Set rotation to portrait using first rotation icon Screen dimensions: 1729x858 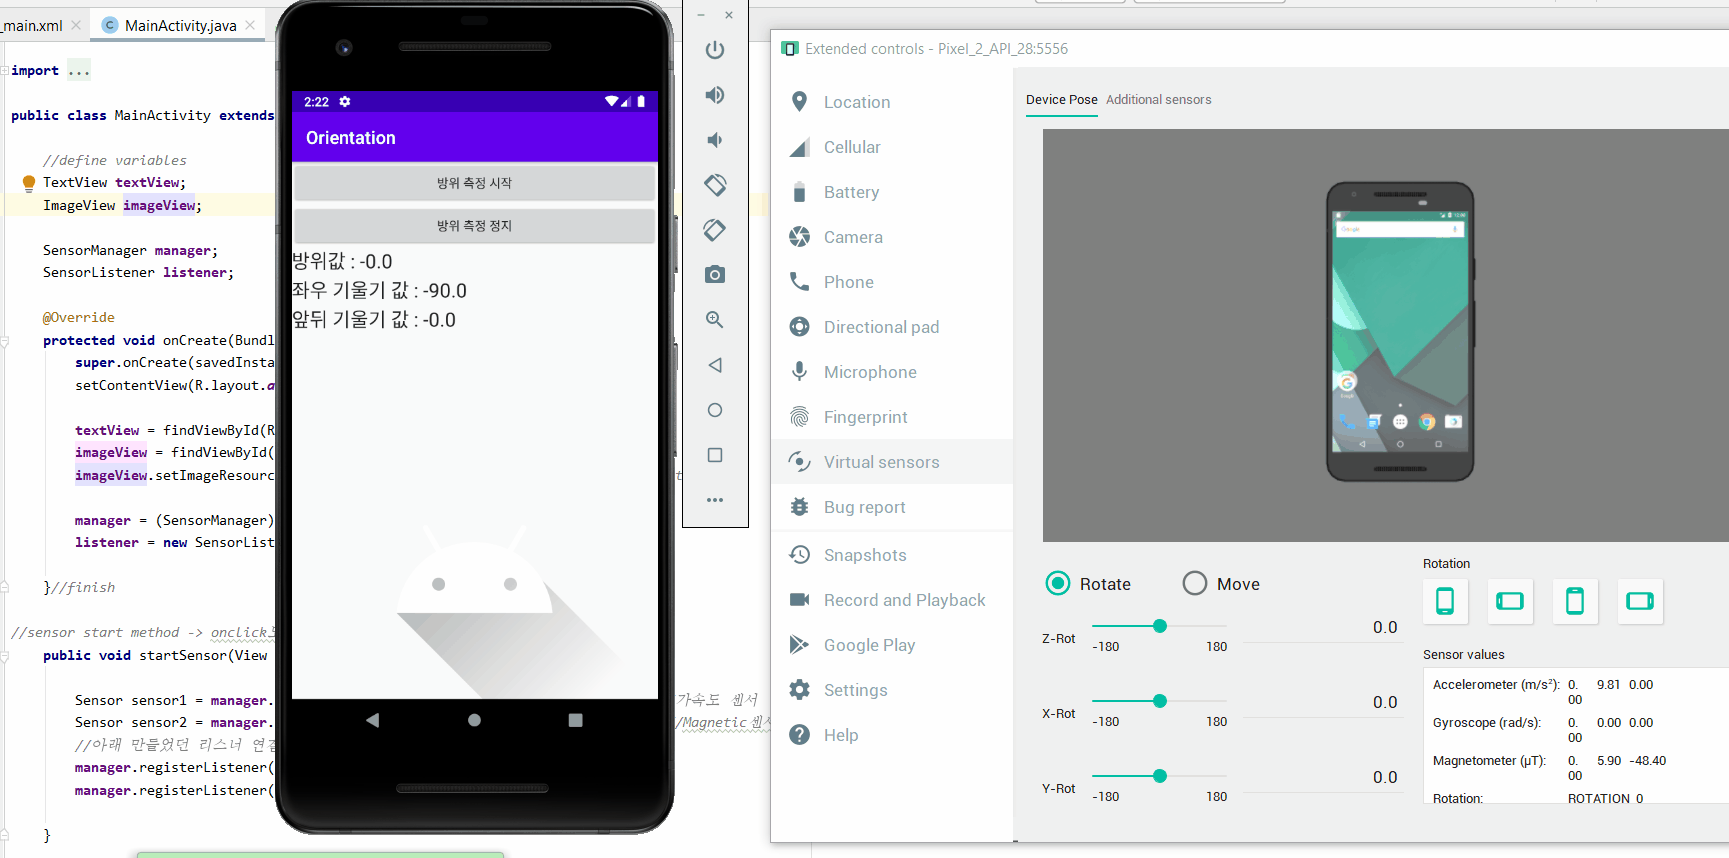point(1445,601)
